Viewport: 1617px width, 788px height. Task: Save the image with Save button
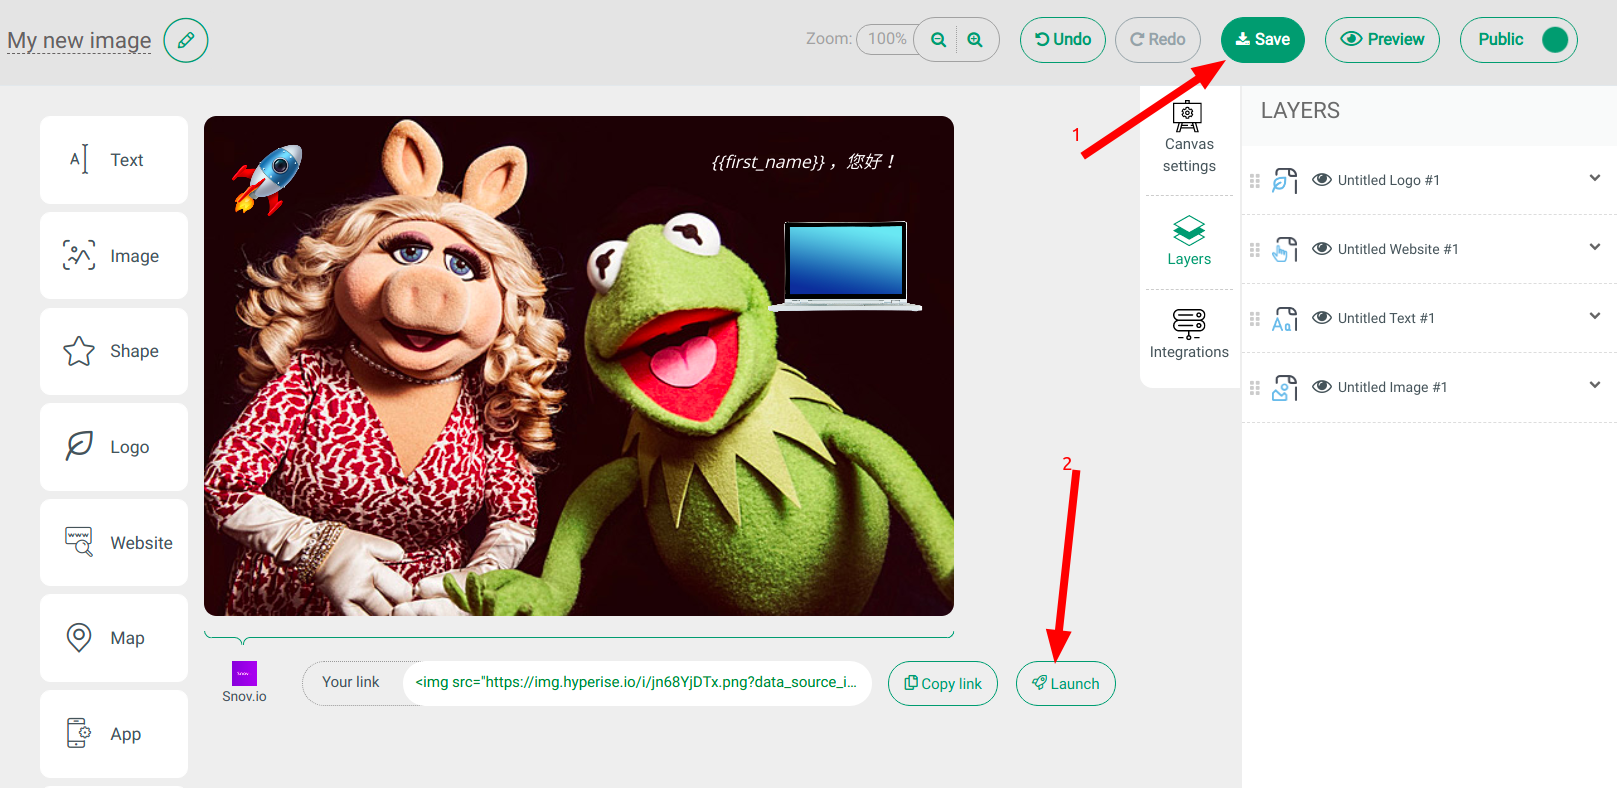(1263, 40)
